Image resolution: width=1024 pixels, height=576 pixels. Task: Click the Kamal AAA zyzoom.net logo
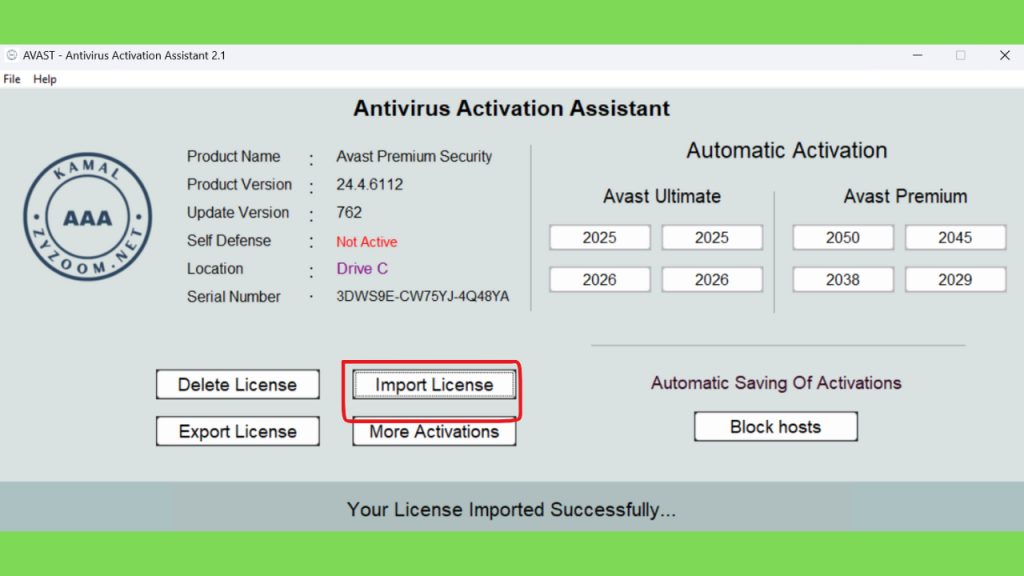[88, 217]
